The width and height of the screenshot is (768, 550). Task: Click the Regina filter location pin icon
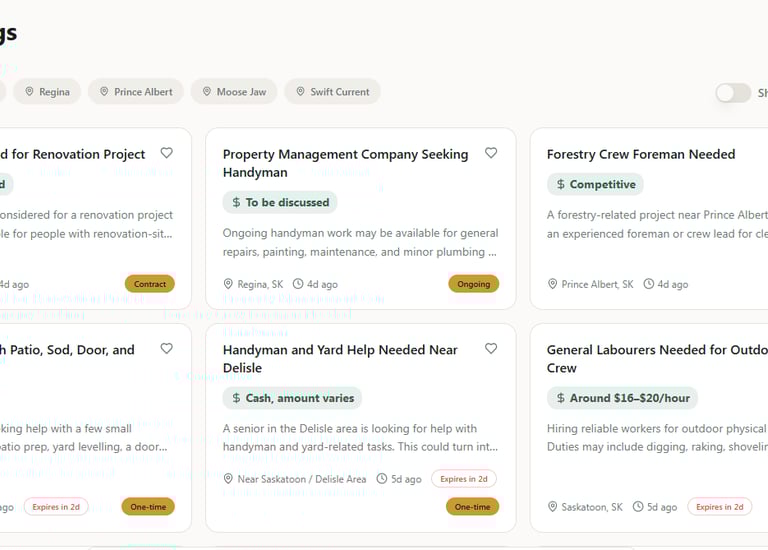coord(30,92)
